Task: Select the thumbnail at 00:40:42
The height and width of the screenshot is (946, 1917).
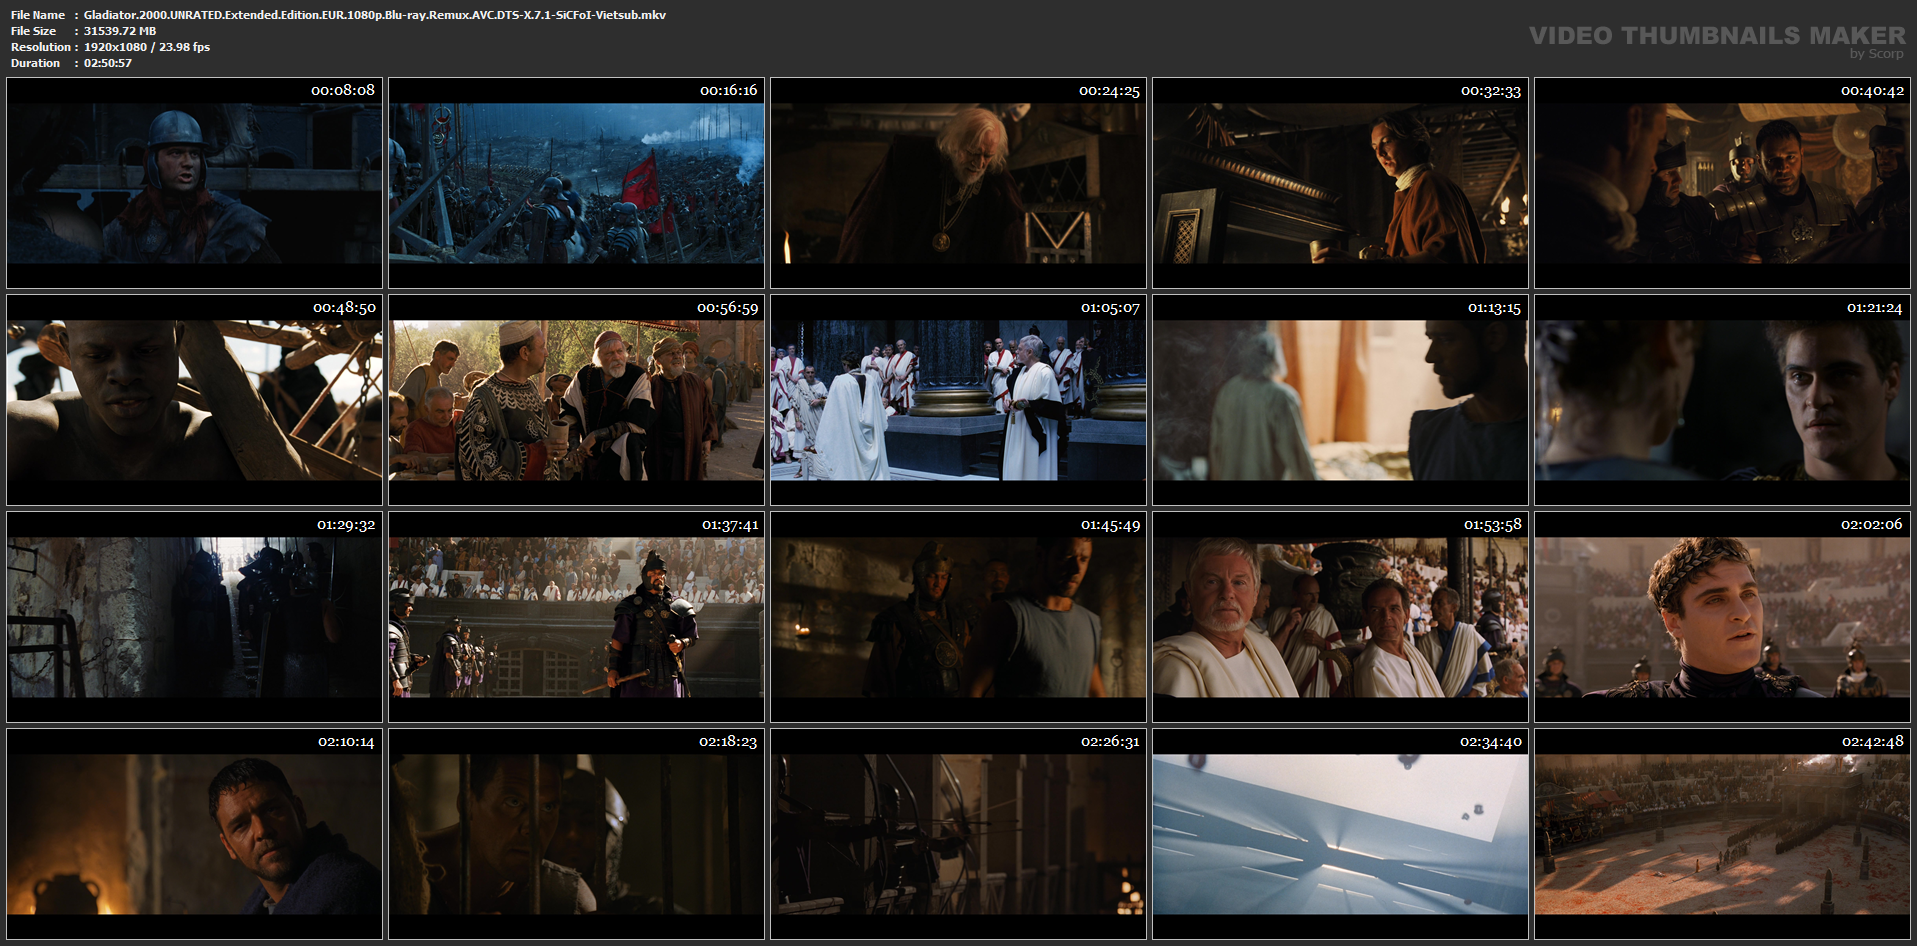Action: [x=1722, y=183]
